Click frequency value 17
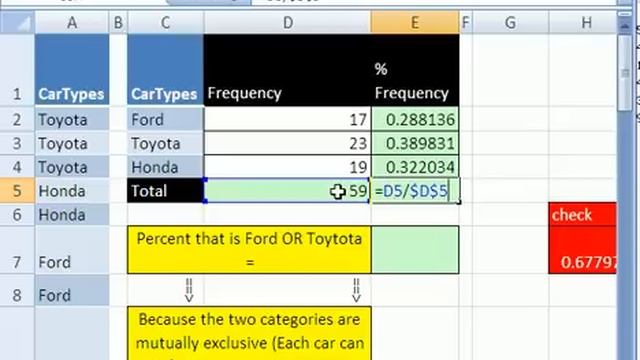640x360 pixels. click(x=287, y=119)
